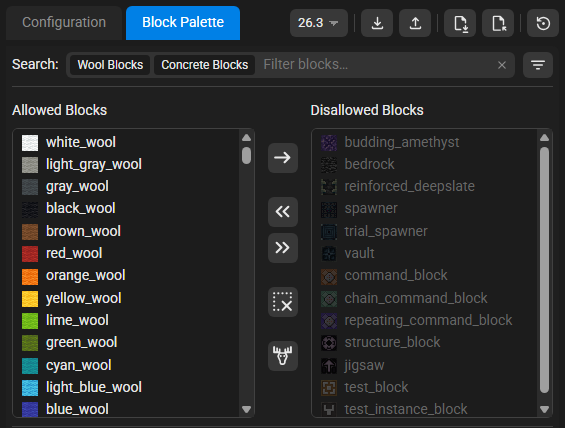Click Disallowed Blocks scrollbar down arrow

pos(544,409)
